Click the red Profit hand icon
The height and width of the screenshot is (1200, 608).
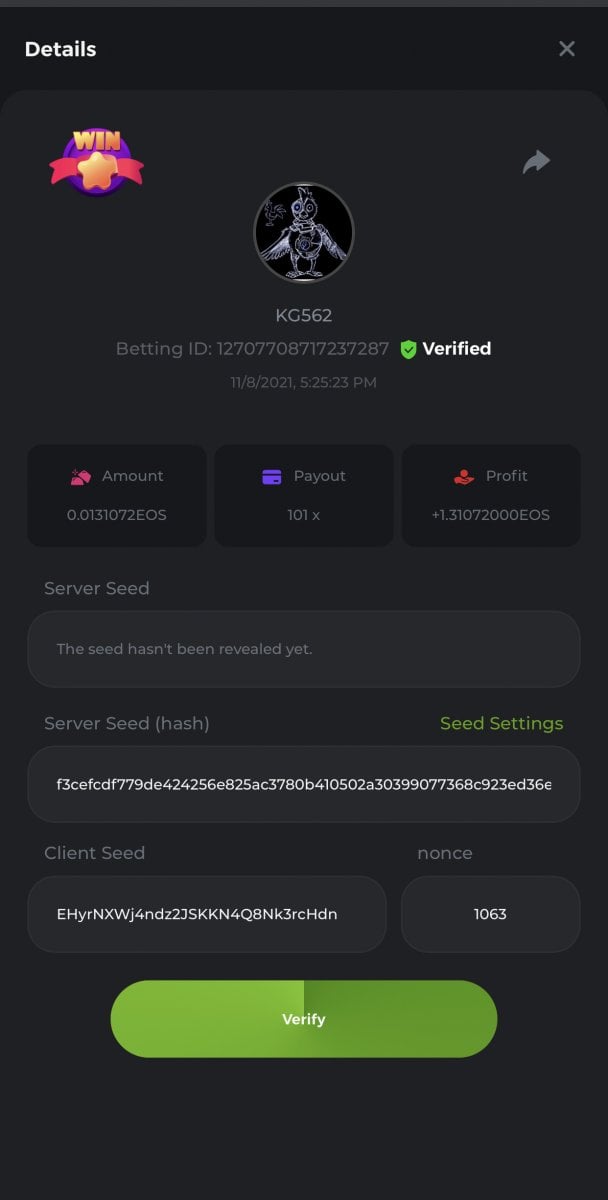point(463,477)
